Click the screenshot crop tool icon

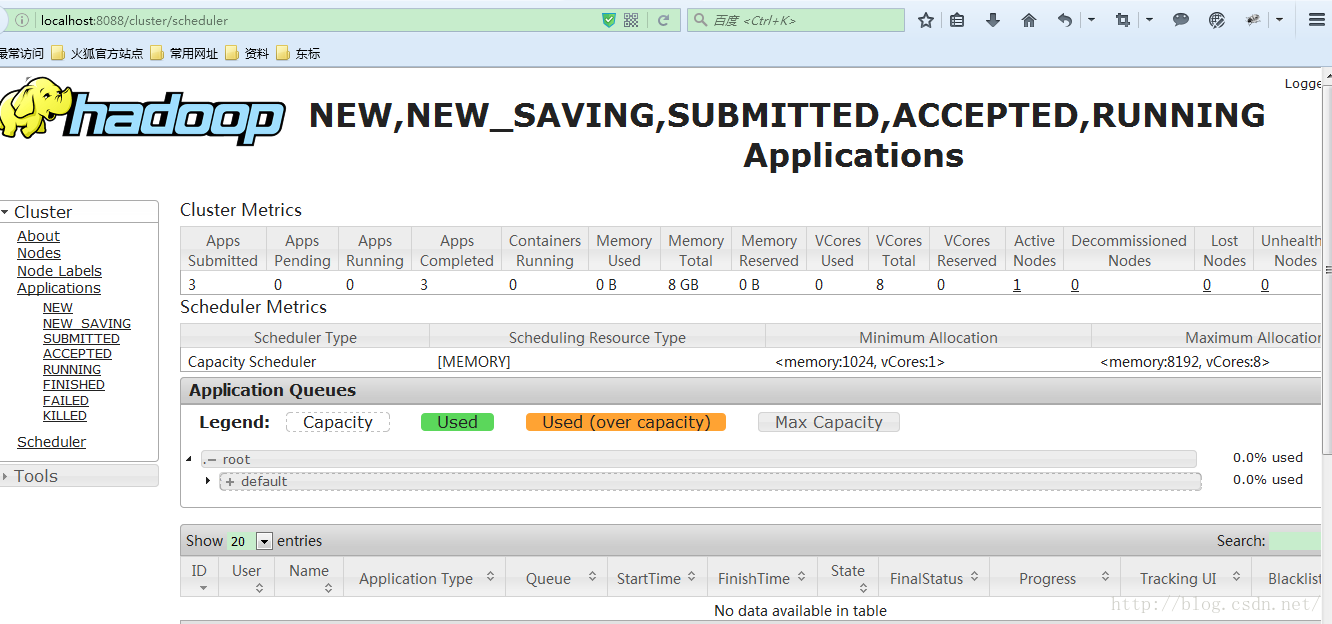1123,20
